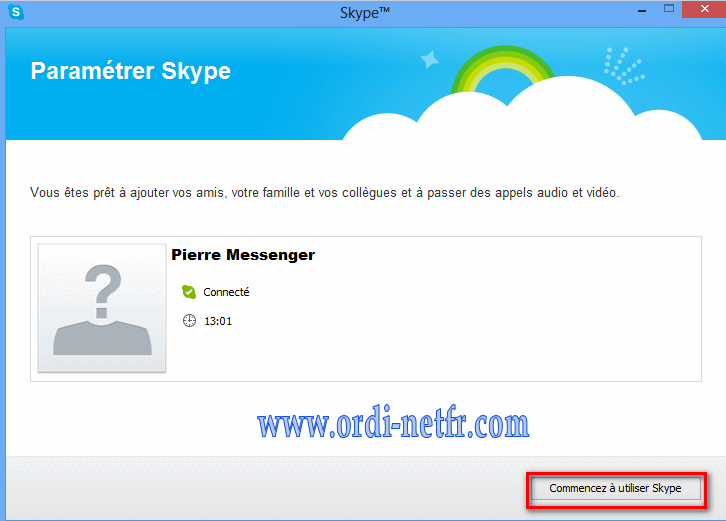Close the Skype window
This screenshot has height=521, width=726.
click(704, 9)
